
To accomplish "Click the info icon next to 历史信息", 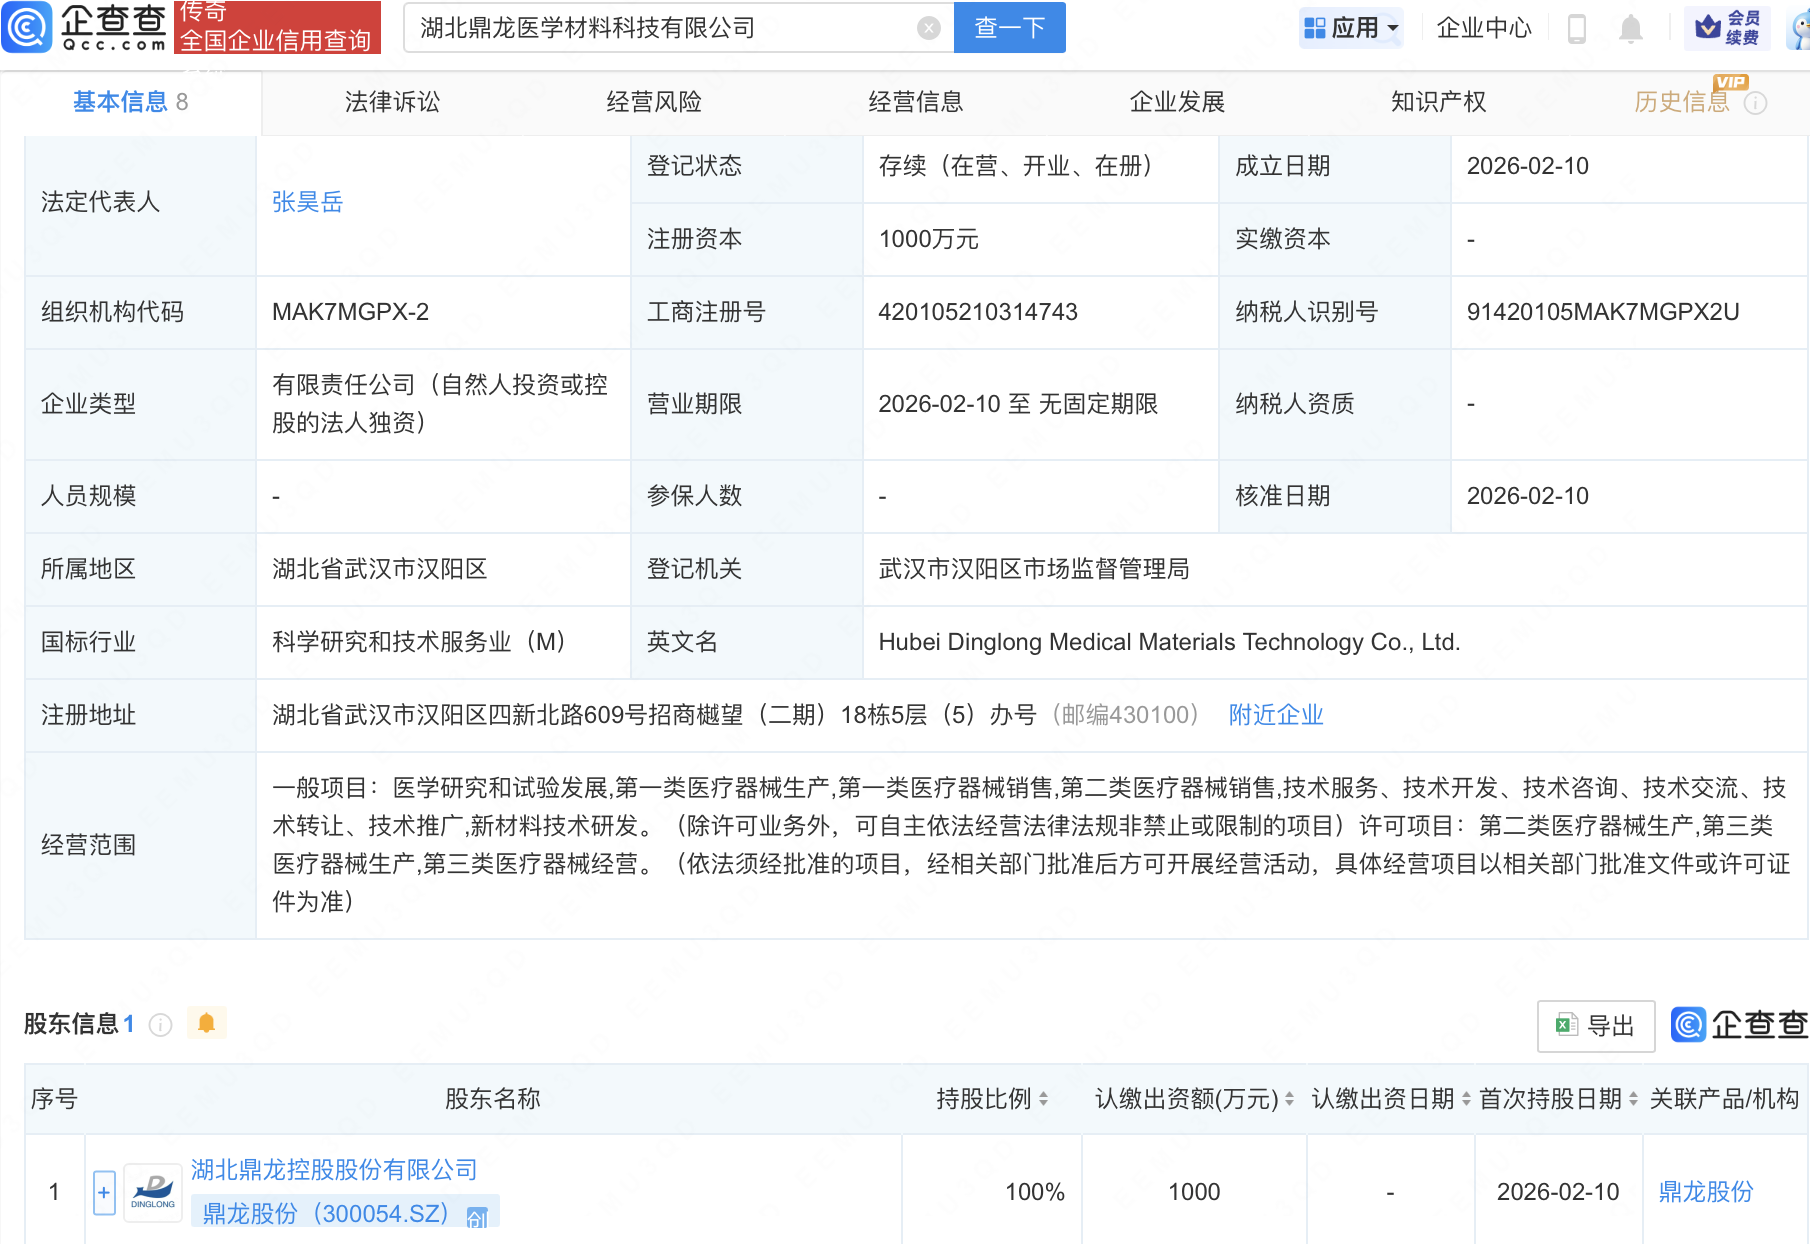I will (x=1756, y=101).
